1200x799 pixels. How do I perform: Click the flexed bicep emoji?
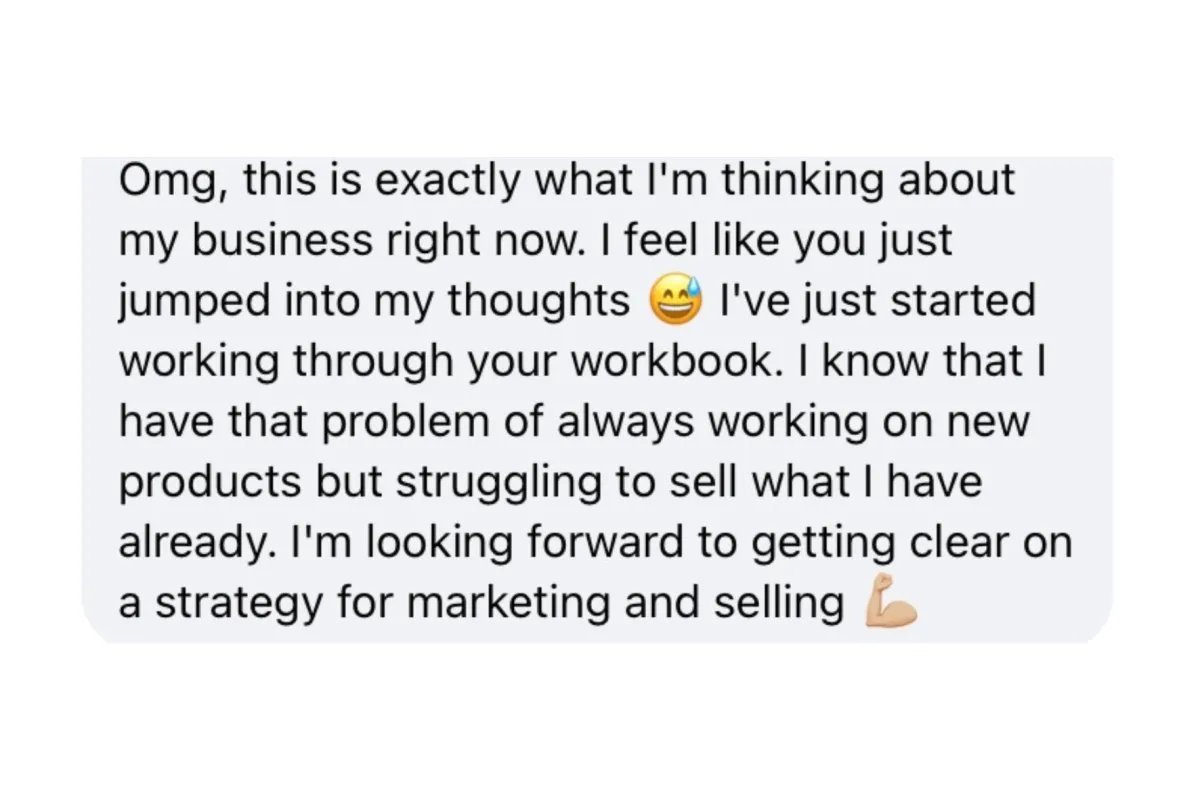tap(889, 603)
